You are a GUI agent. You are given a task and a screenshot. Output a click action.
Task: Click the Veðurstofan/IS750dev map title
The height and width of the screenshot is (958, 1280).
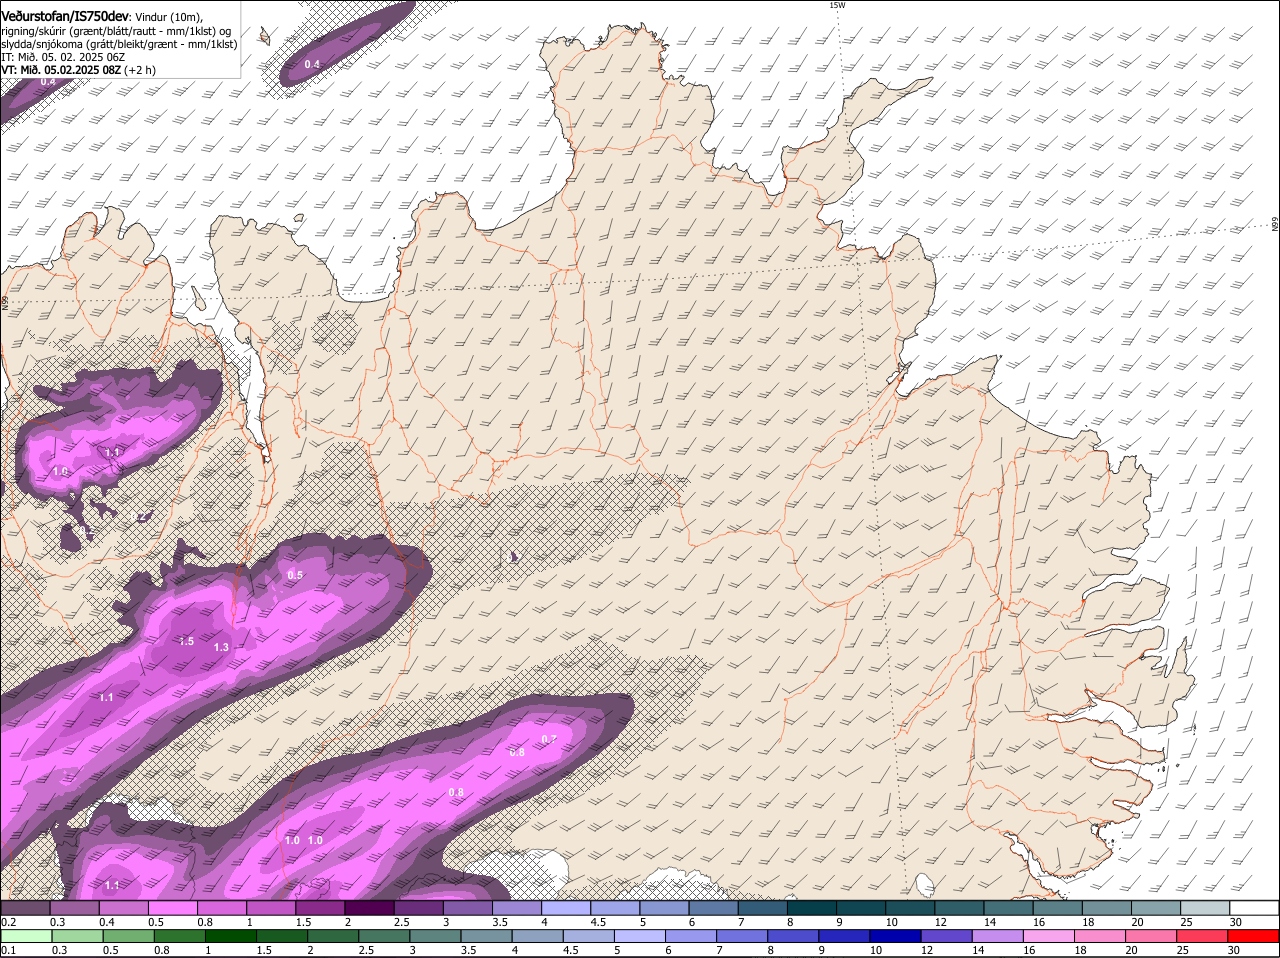point(64,15)
